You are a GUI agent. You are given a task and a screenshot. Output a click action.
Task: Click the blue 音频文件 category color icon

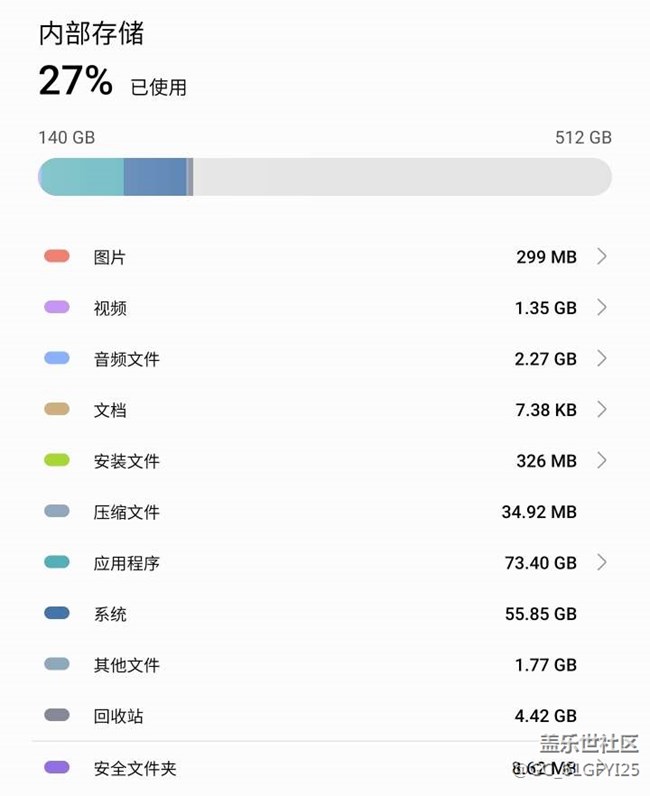(57, 358)
